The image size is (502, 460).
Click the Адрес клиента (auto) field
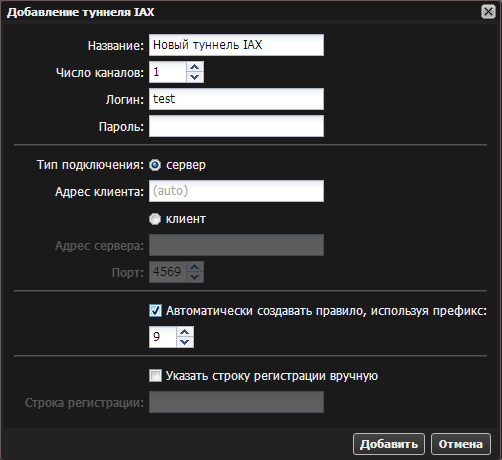236,191
